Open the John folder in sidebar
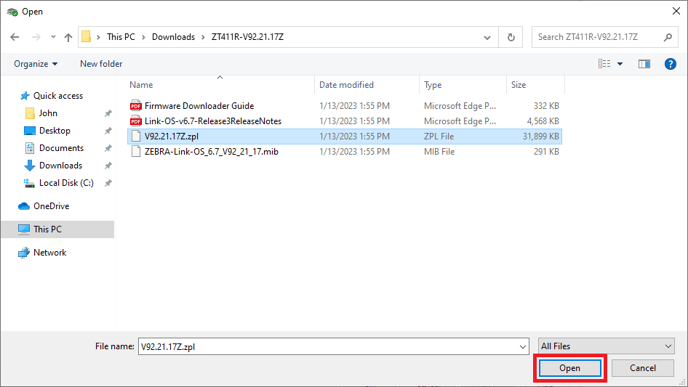 coord(48,113)
